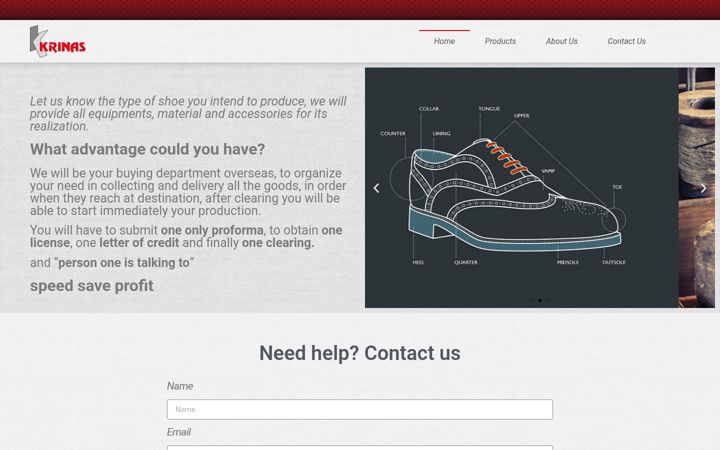Click the 'LINING' label in diagram
The height and width of the screenshot is (450, 720).
pyautogui.click(x=441, y=134)
